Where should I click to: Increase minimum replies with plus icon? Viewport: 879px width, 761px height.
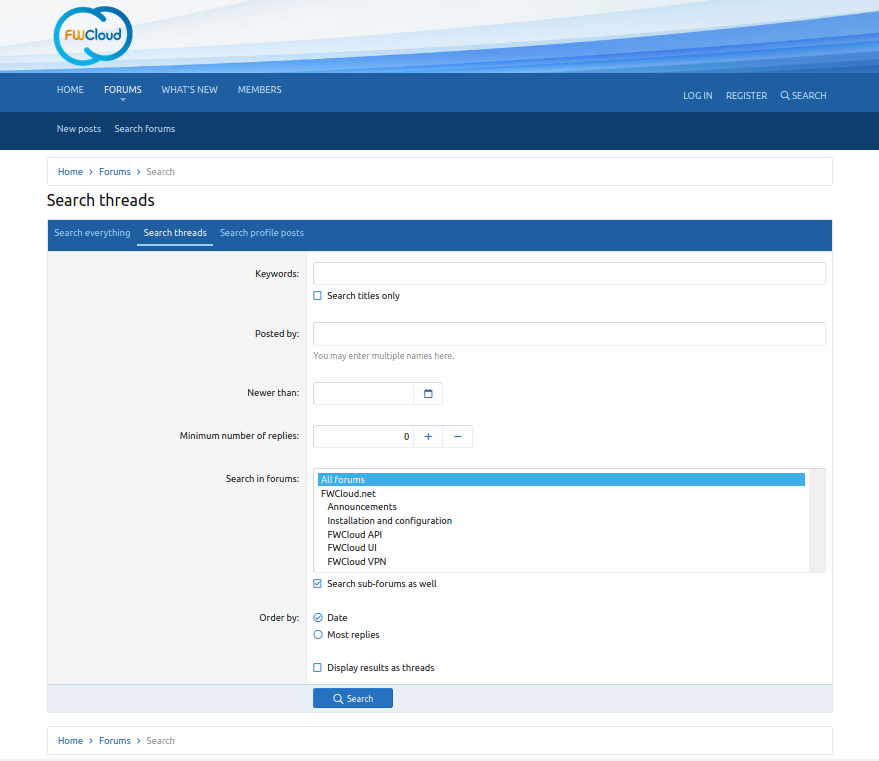[428, 437]
